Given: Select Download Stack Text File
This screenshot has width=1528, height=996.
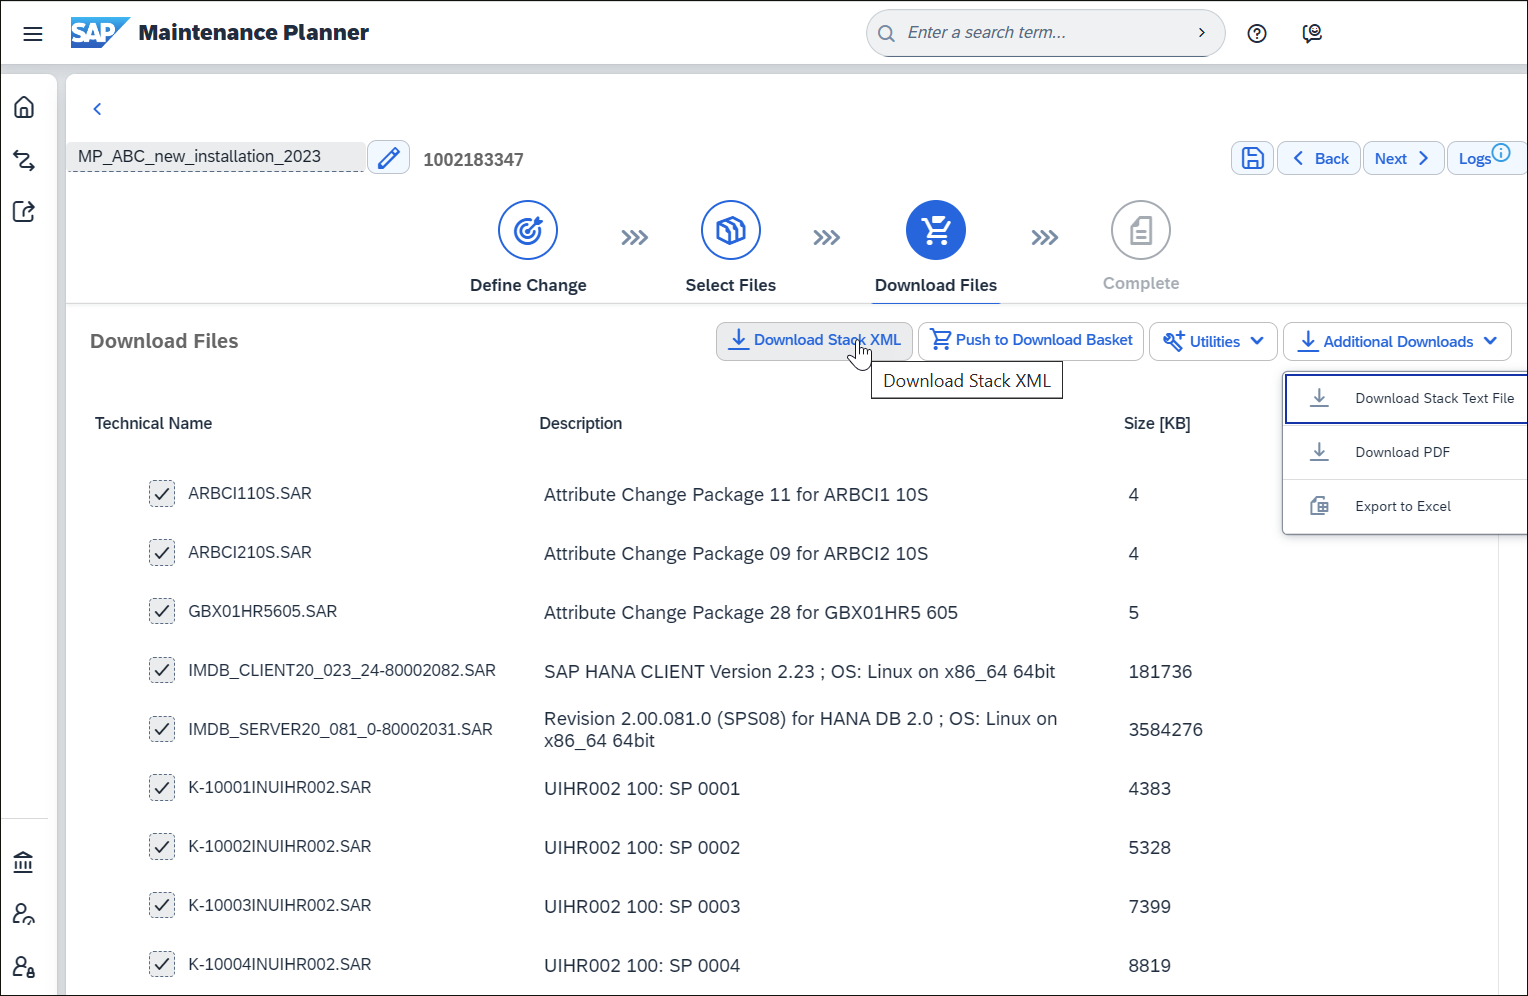Looking at the screenshot, I should pyautogui.click(x=1406, y=398).
